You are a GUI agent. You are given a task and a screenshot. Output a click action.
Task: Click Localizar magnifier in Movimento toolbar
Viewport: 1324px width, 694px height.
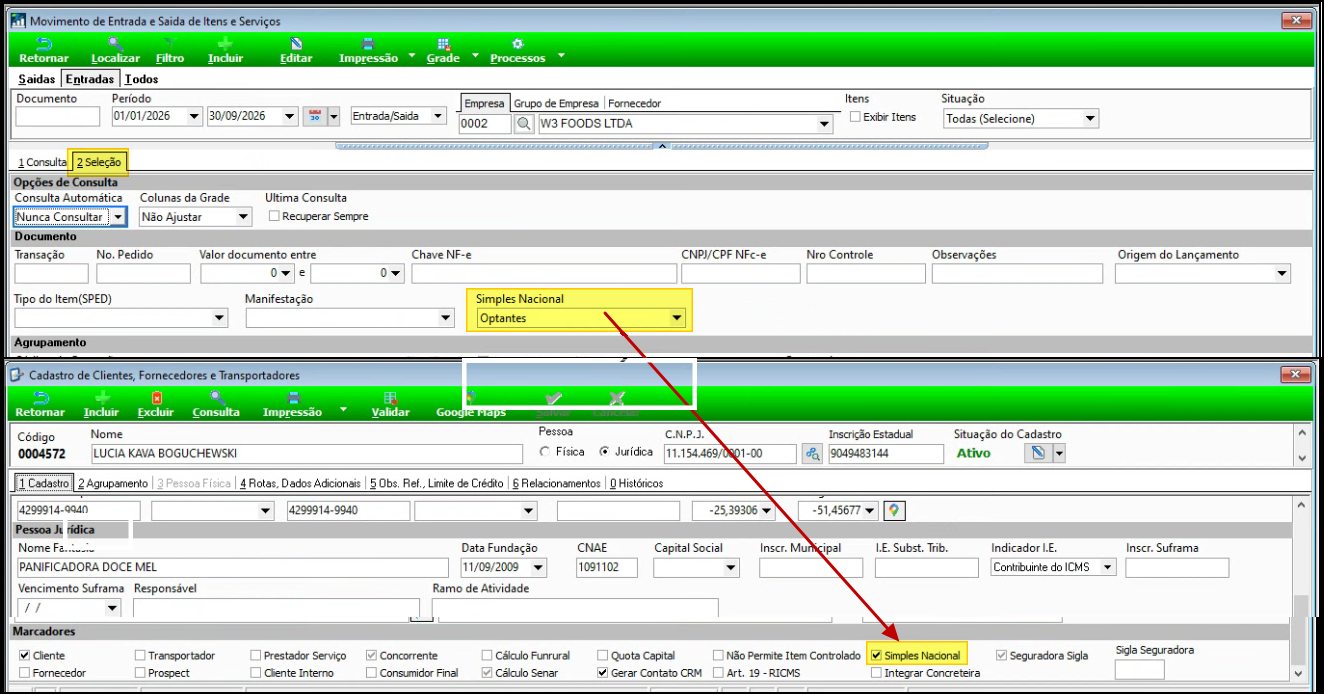click(x=115, y=44)
